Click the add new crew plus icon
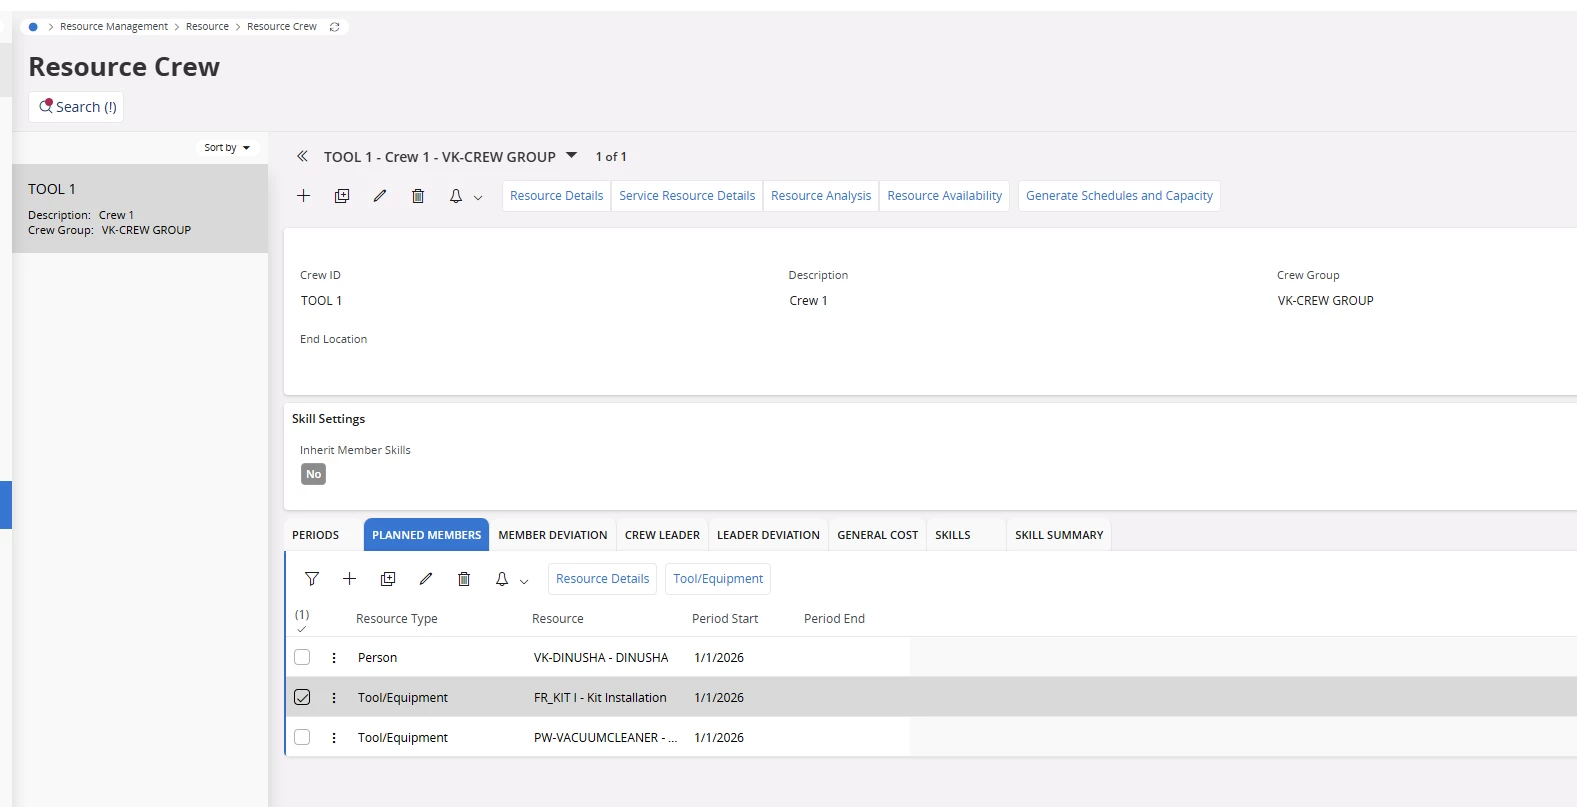1577x807 pixels. click(x=304, y=196)
